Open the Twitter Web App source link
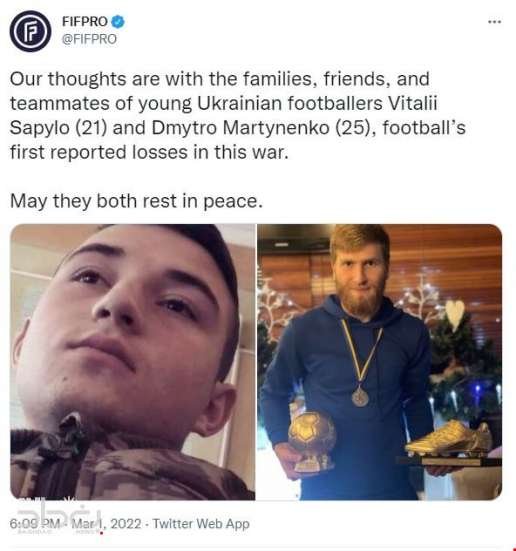Image resolution: width=516 pixels, height=551 pixels. pyautogui.click(x=201, y=524)
